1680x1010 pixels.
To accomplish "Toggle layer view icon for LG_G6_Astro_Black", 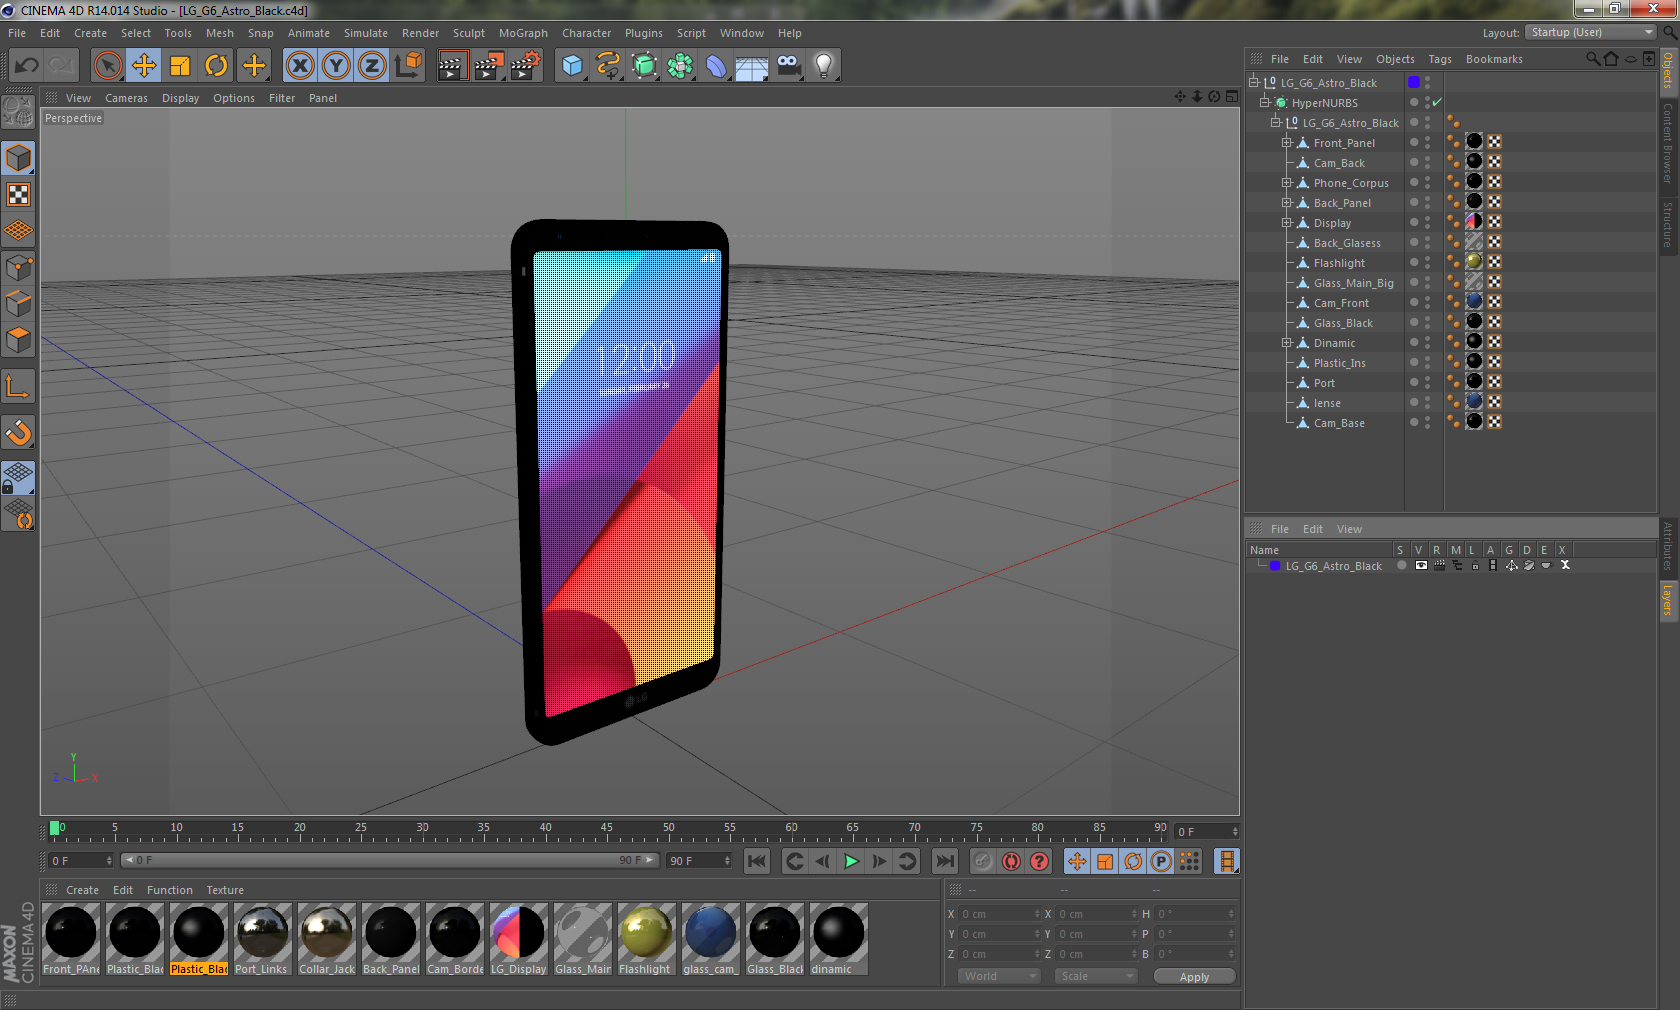I will pyautogui.click(x=1421, y=566).
